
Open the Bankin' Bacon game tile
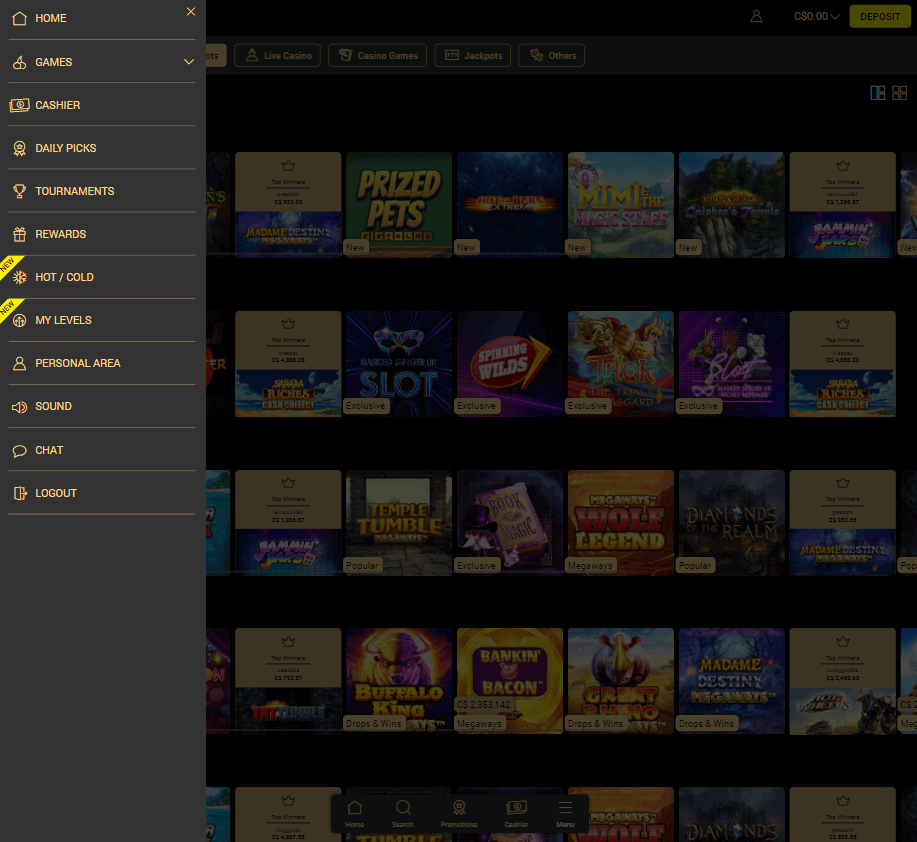pyautogui.click(x=510, y=681)
